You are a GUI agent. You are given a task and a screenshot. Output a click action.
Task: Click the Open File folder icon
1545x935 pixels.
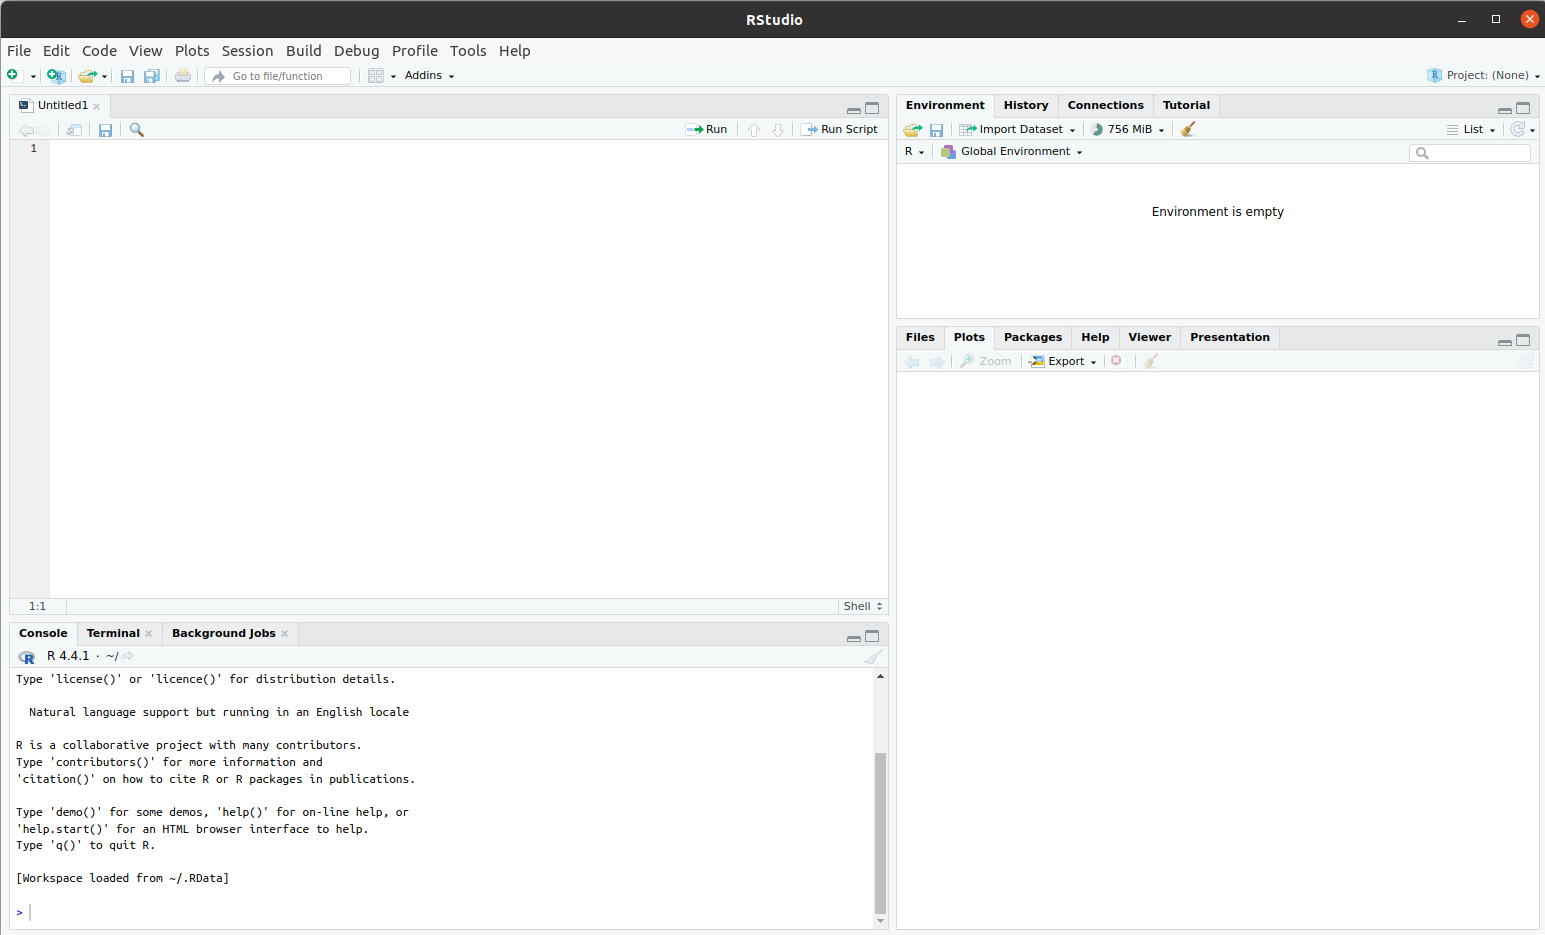pos(88,76)
